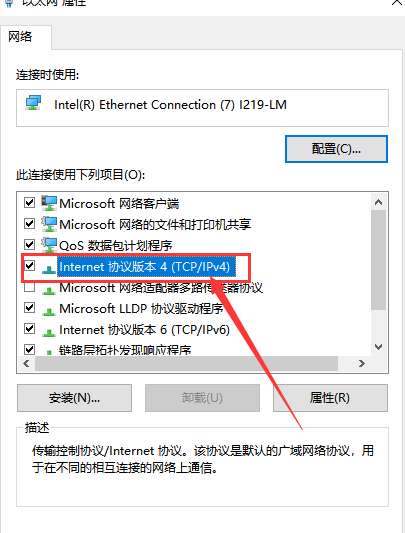This screenshot has height=533, width=405.
Task: Switch to the 网络 tab
Action: click(20, 36)
